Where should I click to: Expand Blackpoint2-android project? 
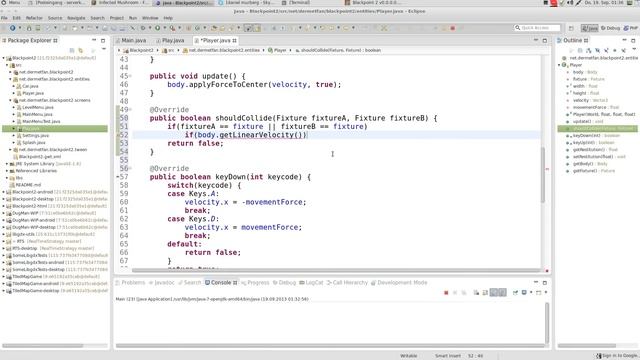4,192
